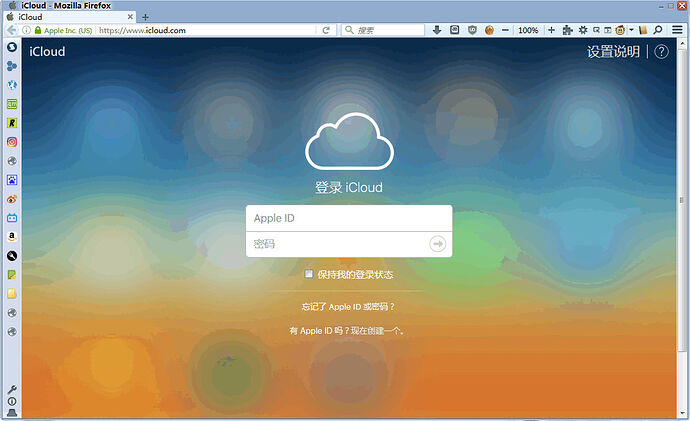Select the iCloud browser tab

click(70, 17)
